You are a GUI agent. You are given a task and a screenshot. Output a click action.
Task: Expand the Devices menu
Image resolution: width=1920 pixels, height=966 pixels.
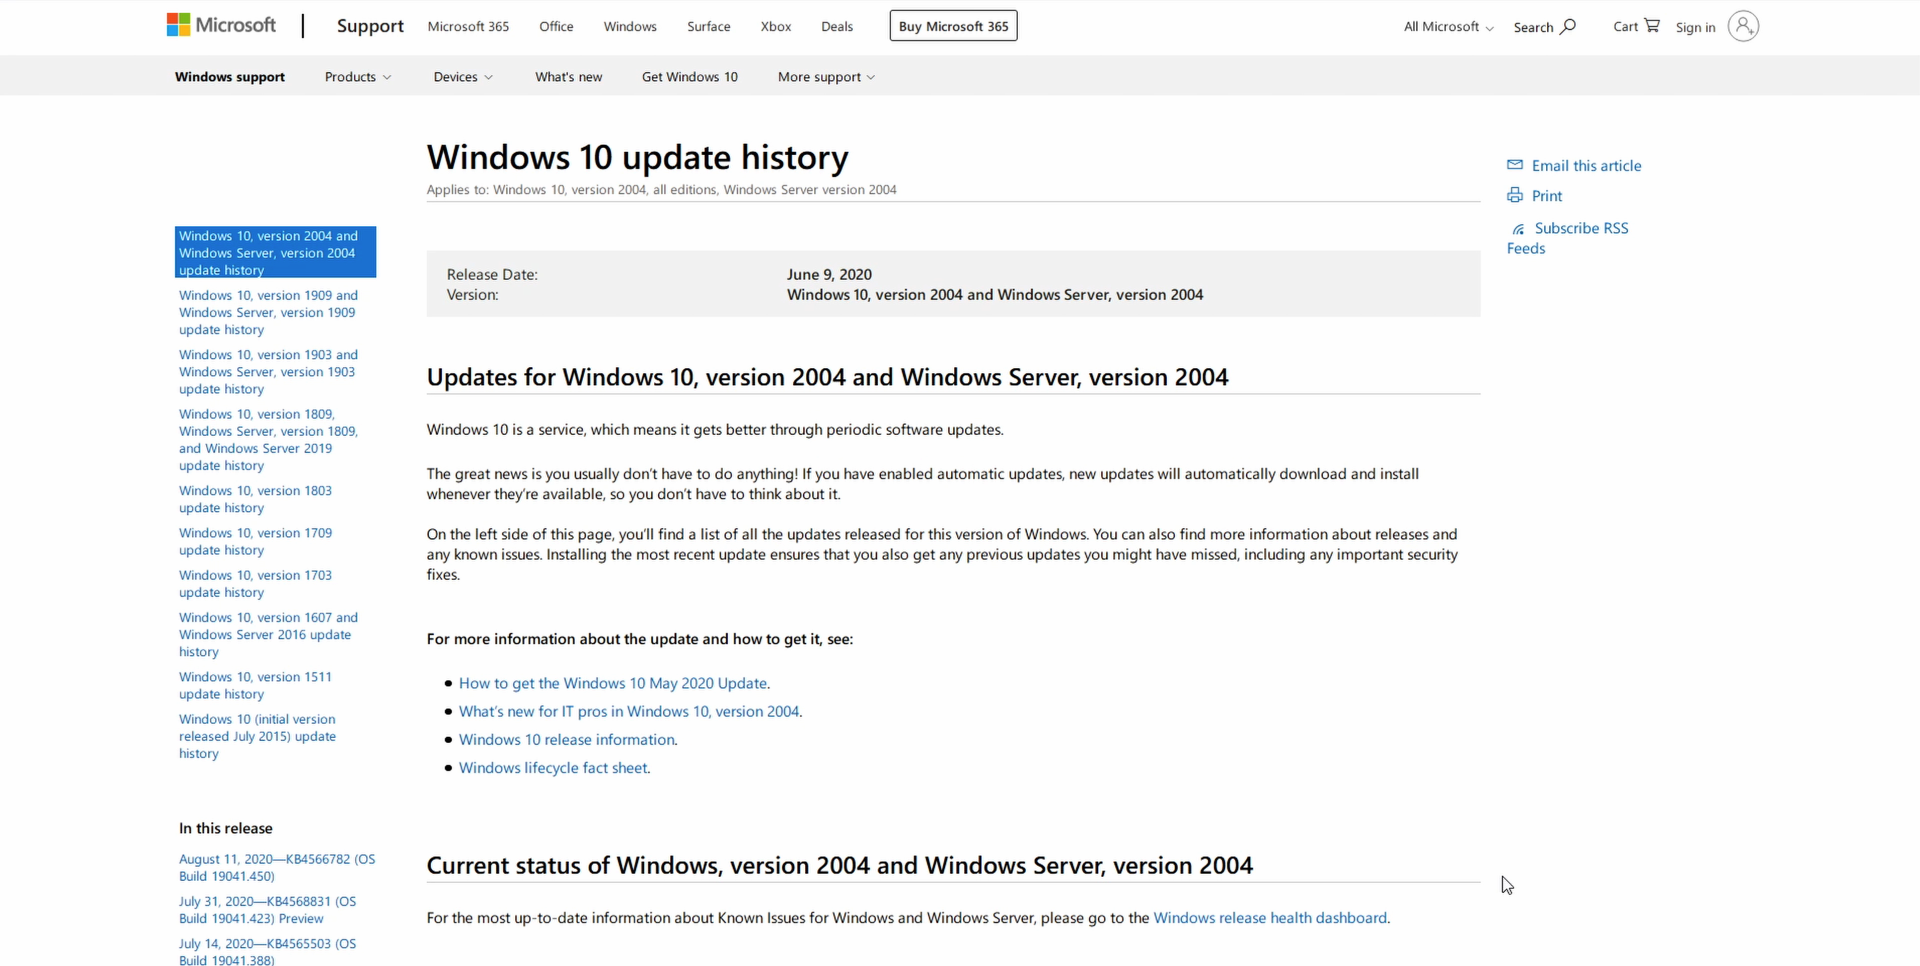pos(463,77)
